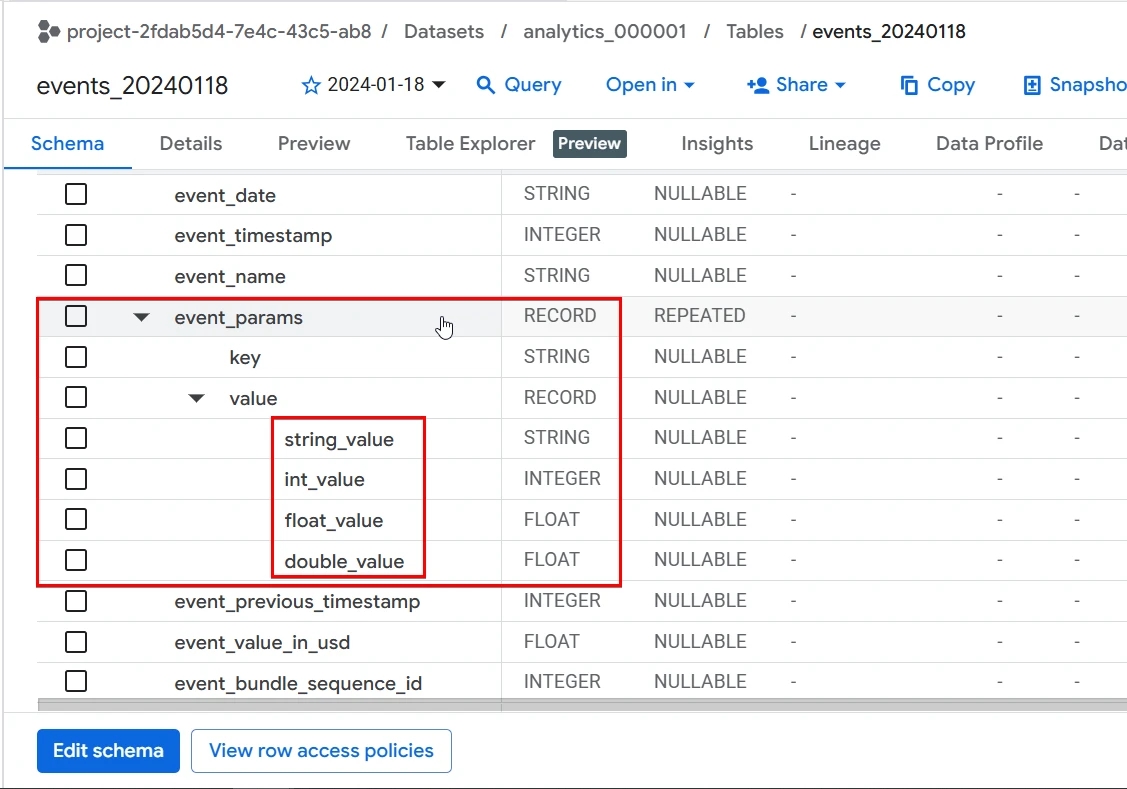This screenshot has width=1127, height=789.
Task: Tick the event_name checkbox
Action: 76,275
